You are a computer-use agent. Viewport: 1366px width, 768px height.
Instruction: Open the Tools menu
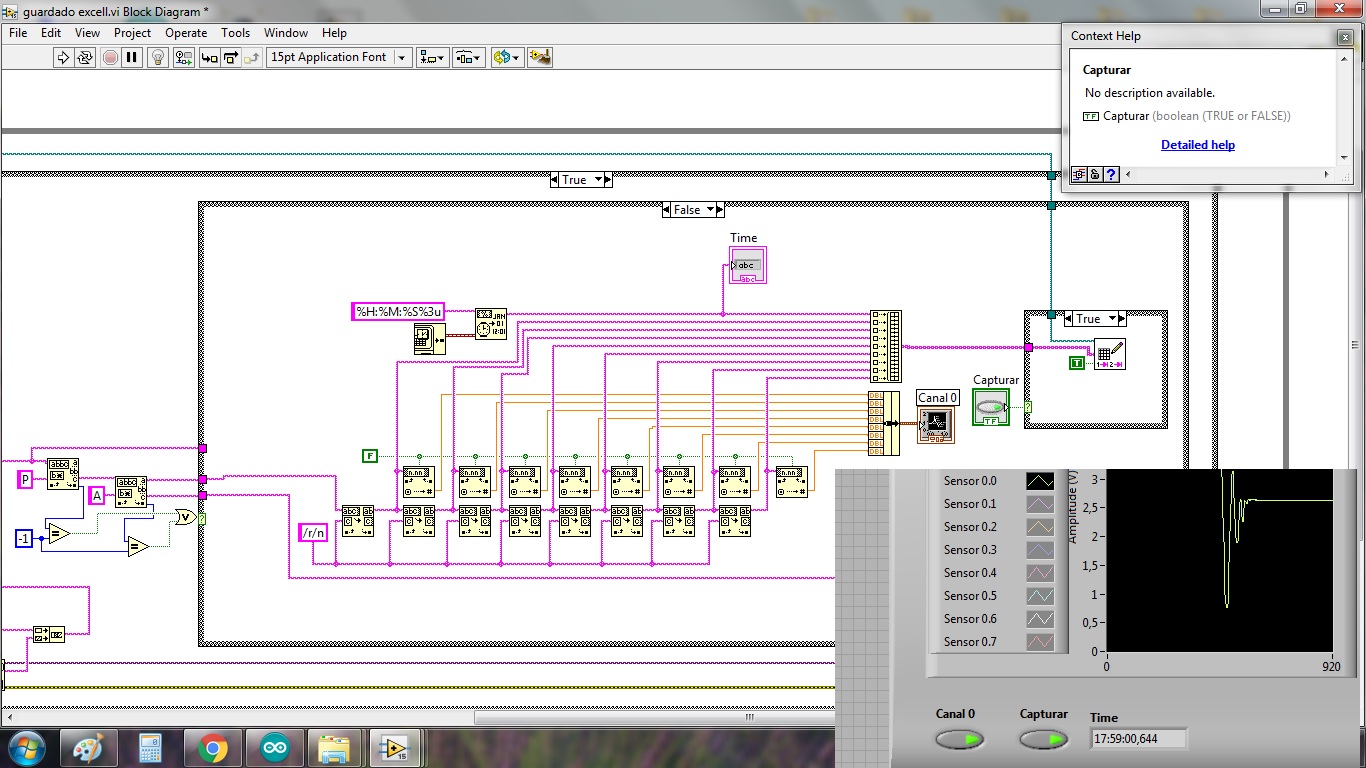click(235, 33)
